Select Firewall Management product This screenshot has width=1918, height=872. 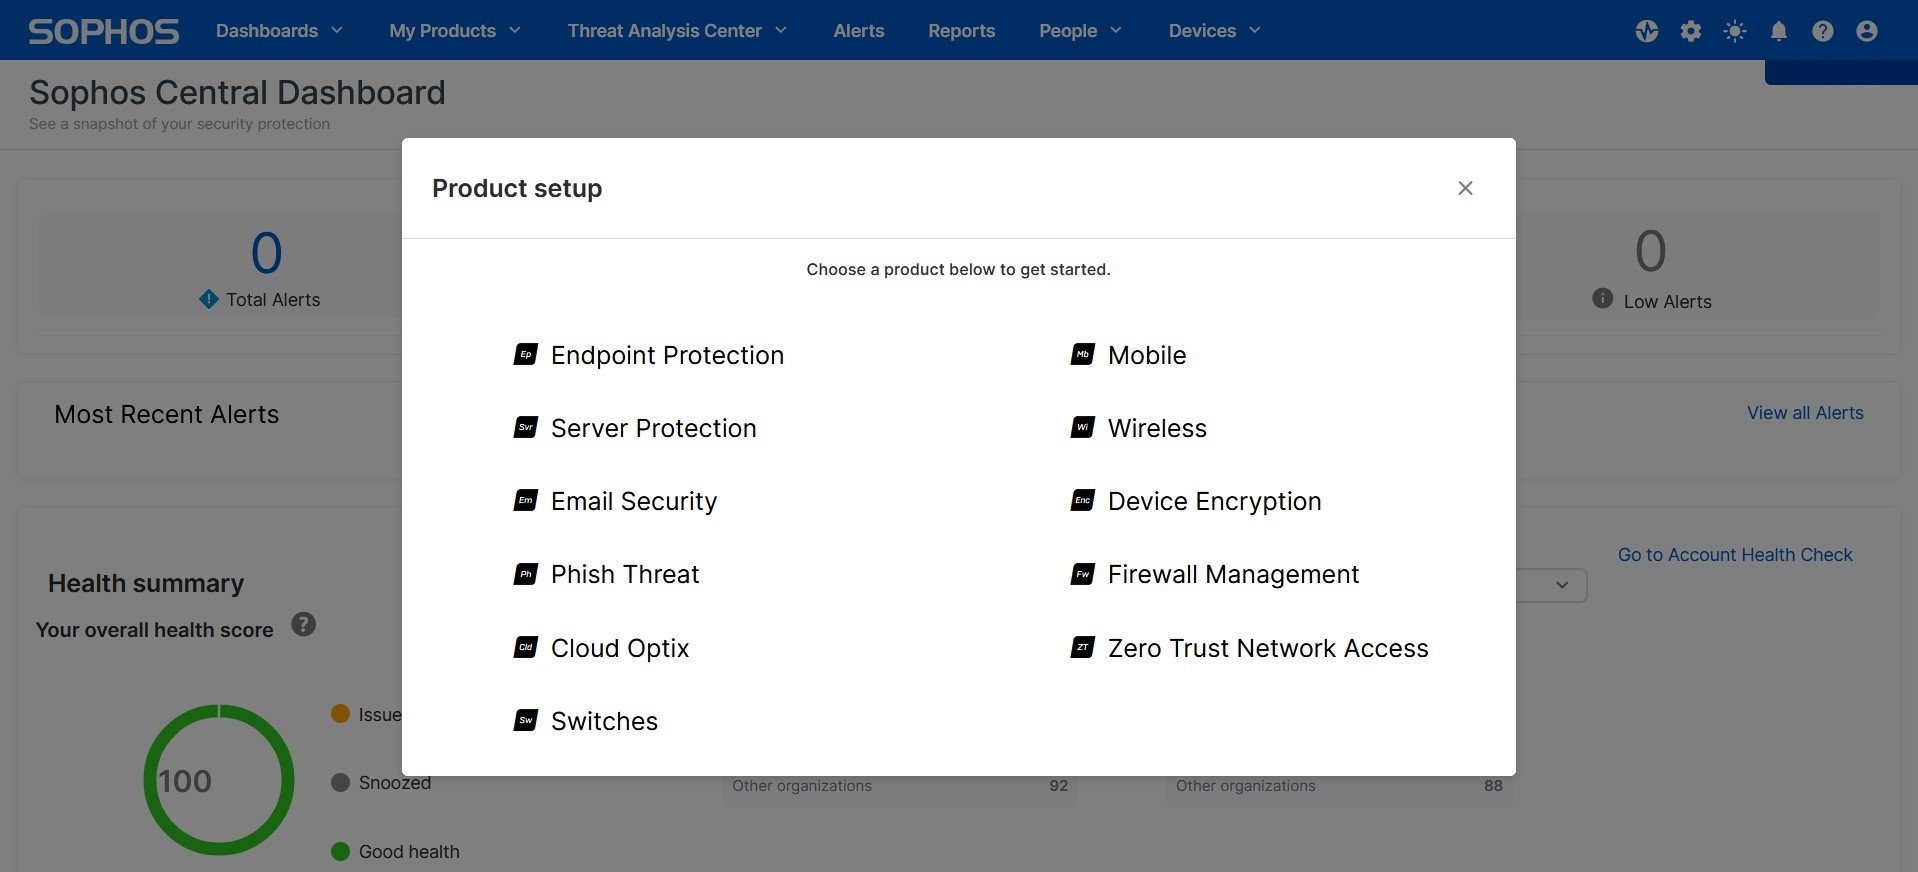coord(1233,574)
